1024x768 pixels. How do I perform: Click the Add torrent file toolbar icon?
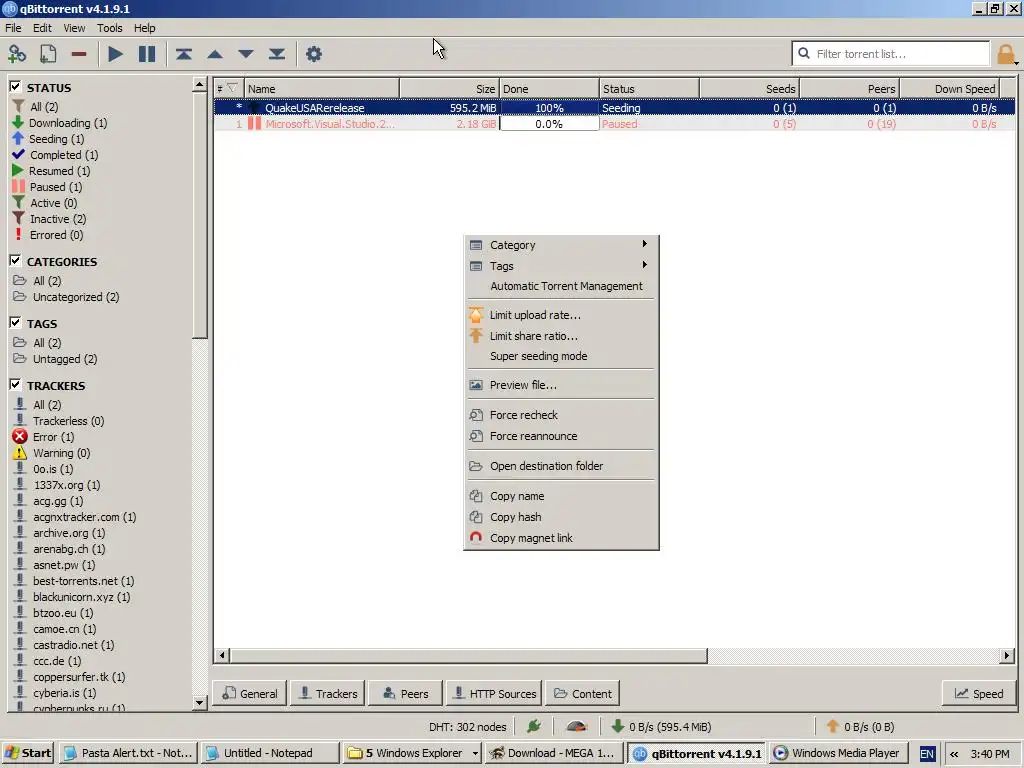(48, 54)
